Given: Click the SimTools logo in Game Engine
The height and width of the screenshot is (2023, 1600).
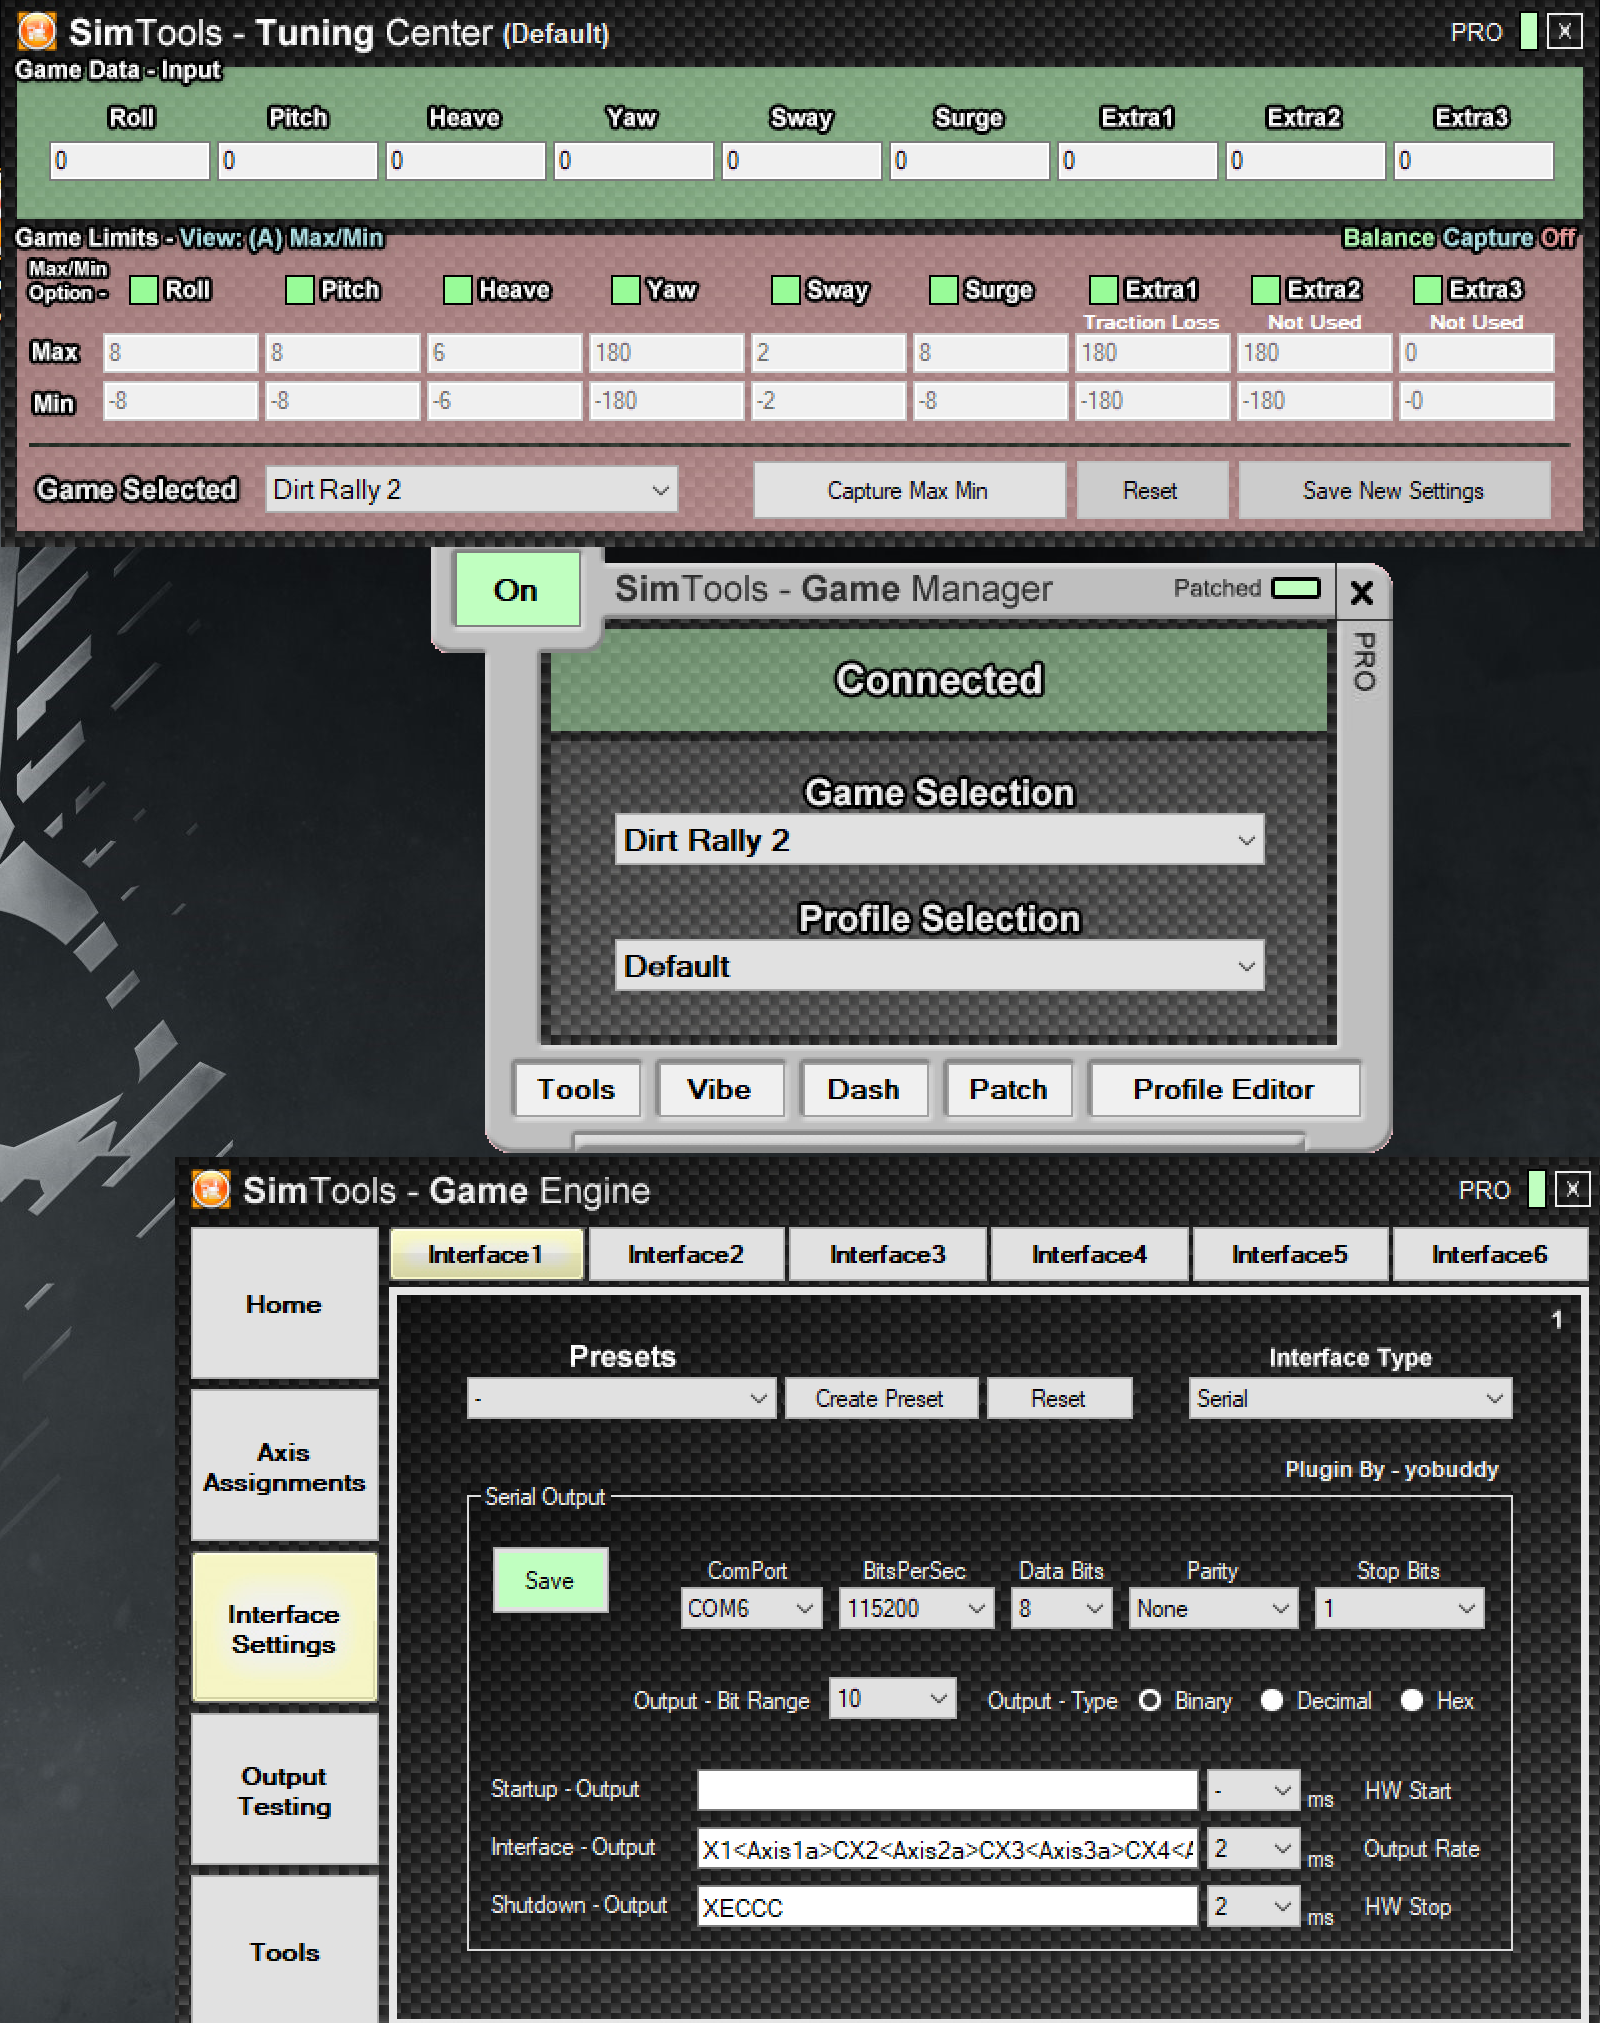Looking at the screenshot, I should 211,1190.
